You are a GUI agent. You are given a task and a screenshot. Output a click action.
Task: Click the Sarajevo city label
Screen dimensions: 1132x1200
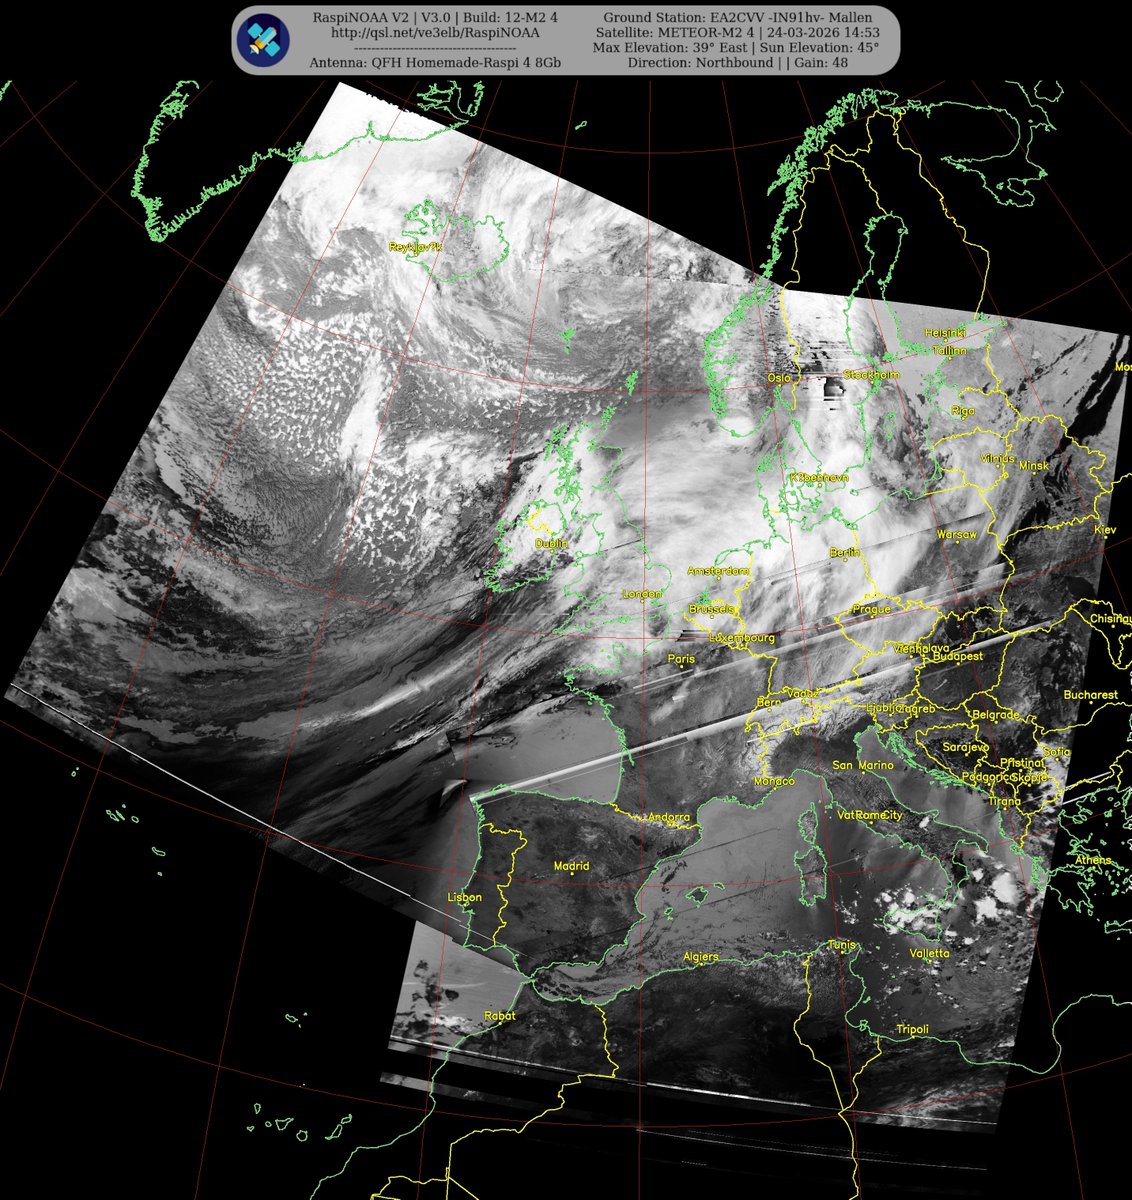click(x=967, y=747)
